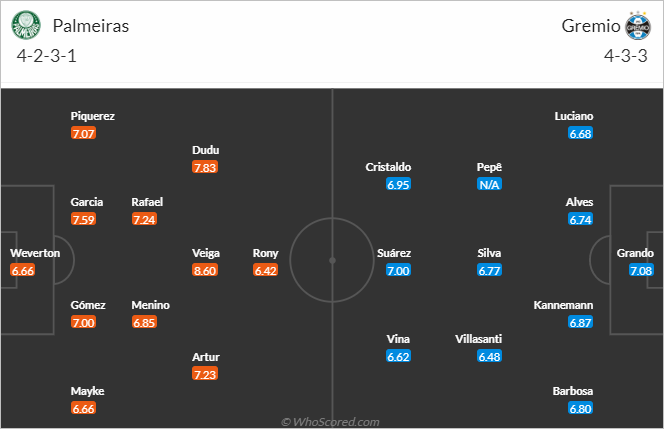Click Pepê's N/A rating badge

pos(489,184)
